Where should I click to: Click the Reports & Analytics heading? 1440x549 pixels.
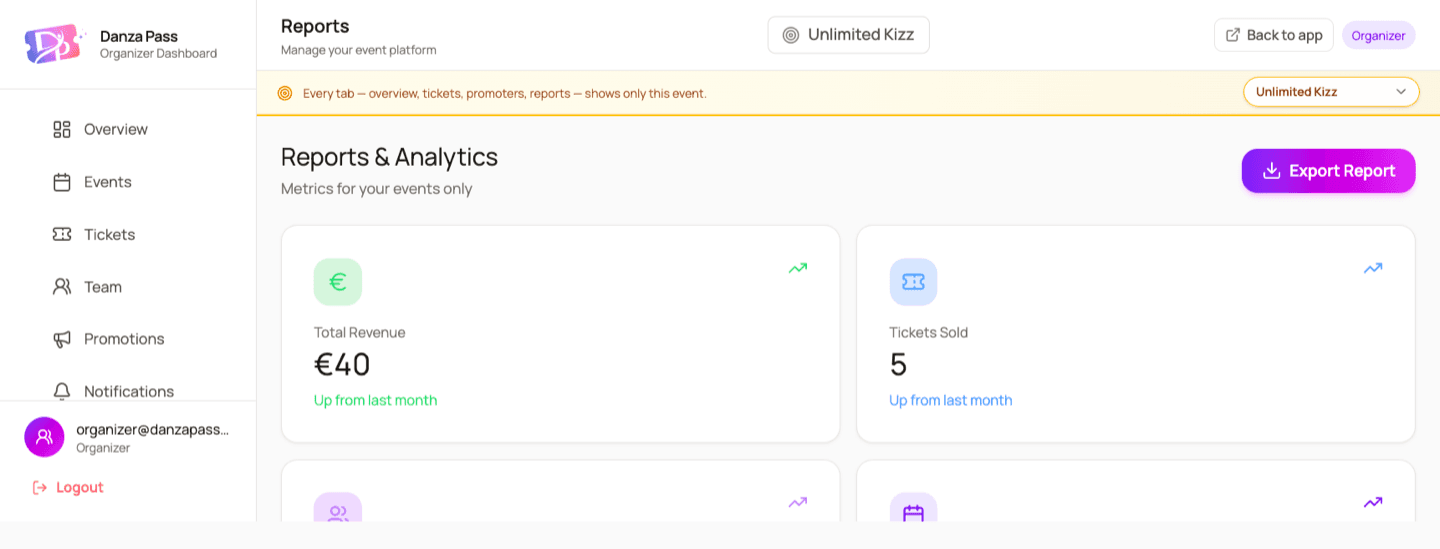coord(389,157)
